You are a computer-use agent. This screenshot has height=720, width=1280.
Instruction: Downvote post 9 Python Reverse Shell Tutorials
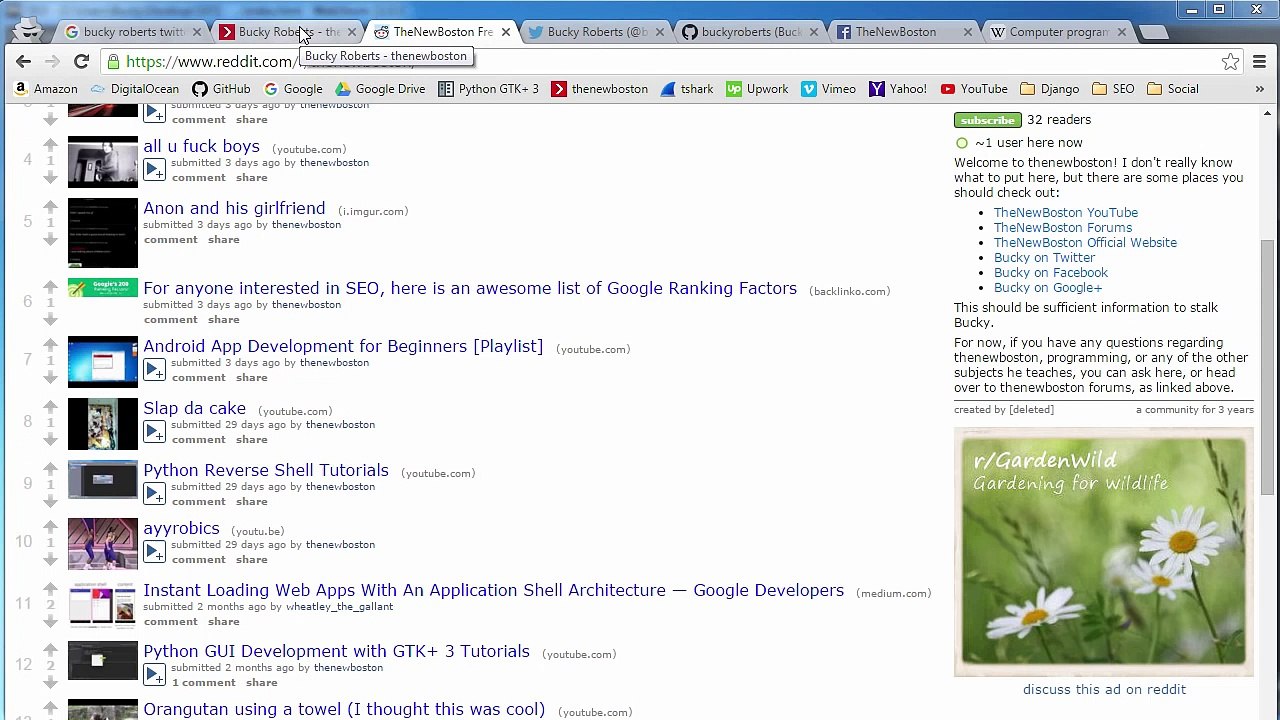pyautogui.click(x=50, y=502)
